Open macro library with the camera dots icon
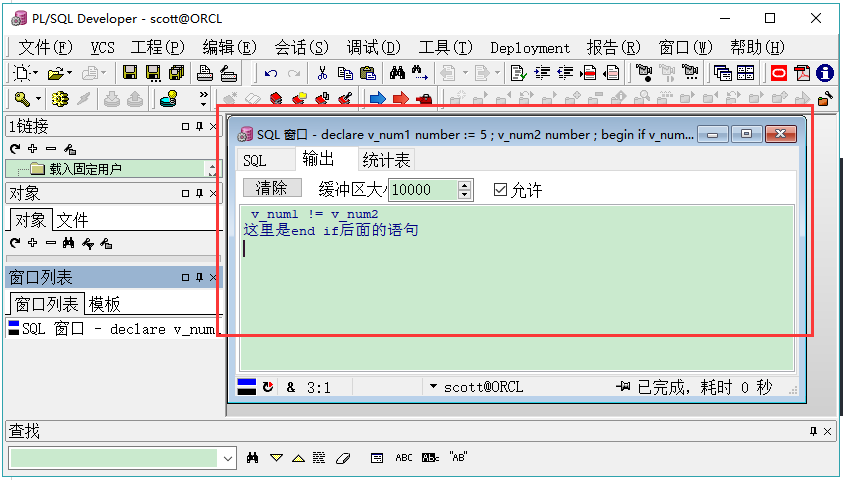 click(690, 72)
